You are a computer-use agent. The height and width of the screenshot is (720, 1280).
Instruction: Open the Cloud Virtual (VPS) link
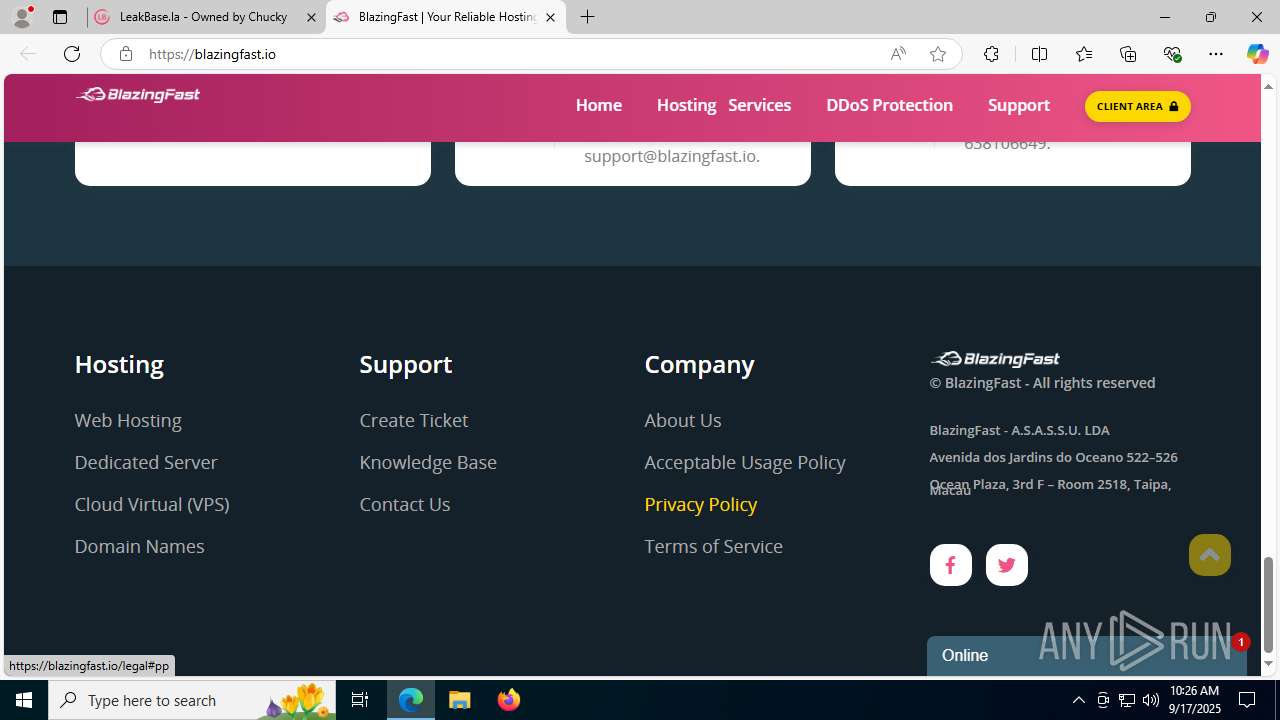tap(152, 504)
